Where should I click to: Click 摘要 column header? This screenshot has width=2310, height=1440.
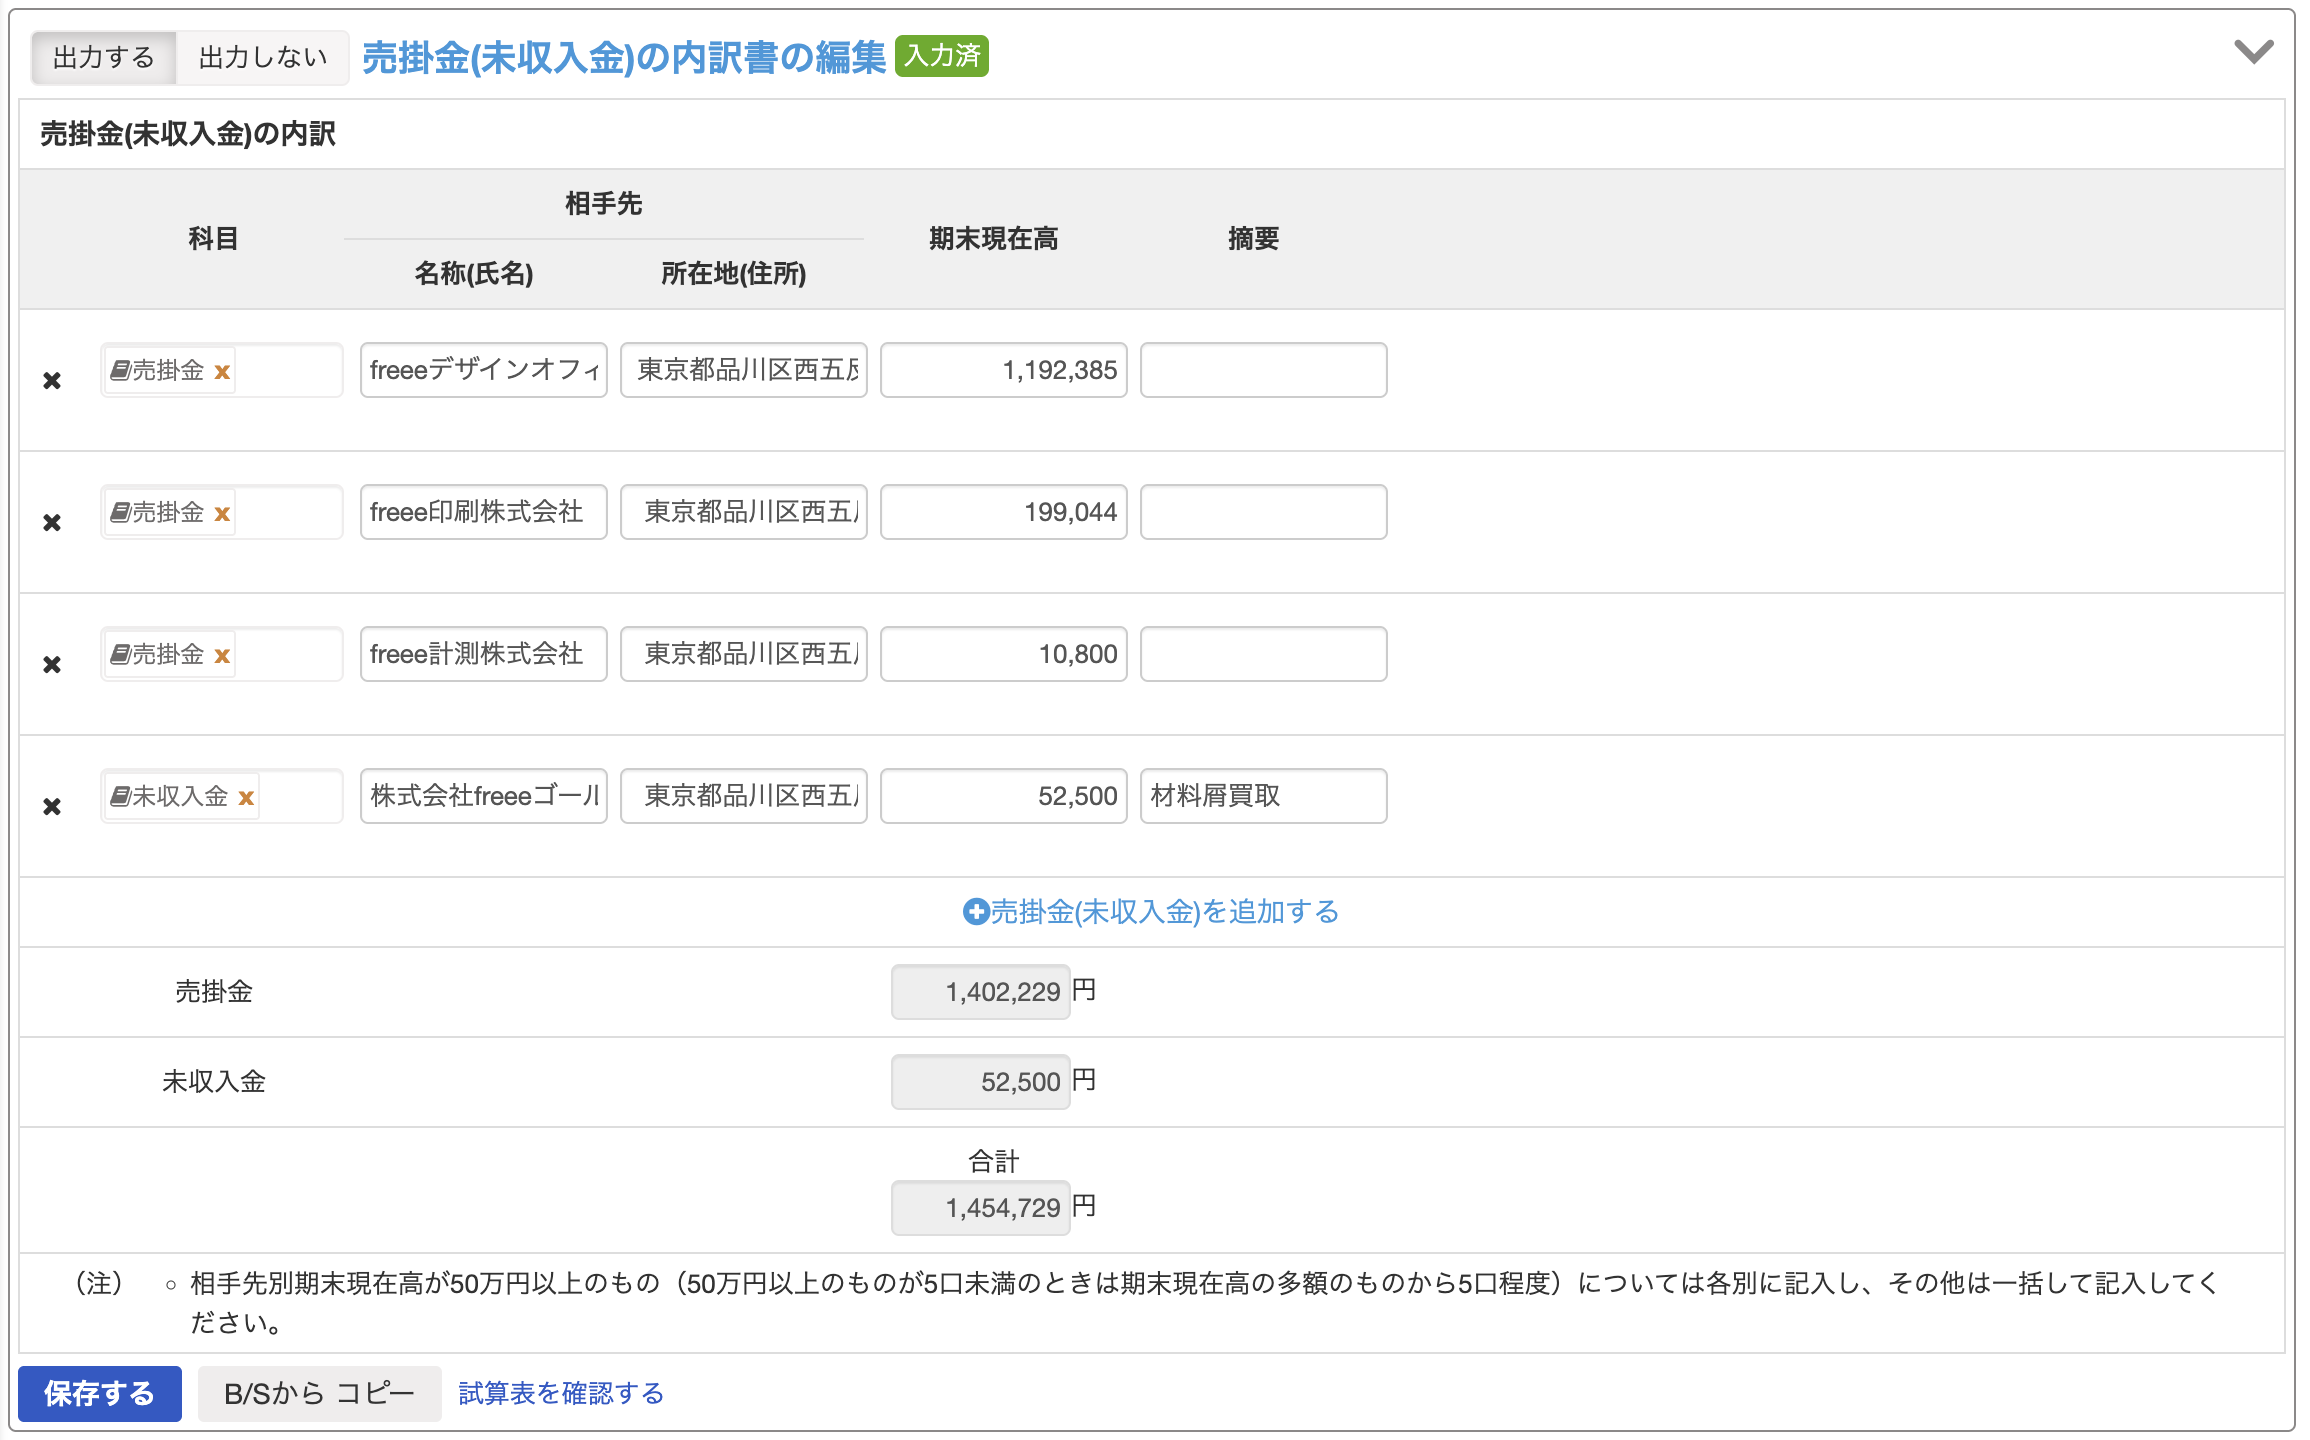pyautogui.click(x=1253, y=239)
